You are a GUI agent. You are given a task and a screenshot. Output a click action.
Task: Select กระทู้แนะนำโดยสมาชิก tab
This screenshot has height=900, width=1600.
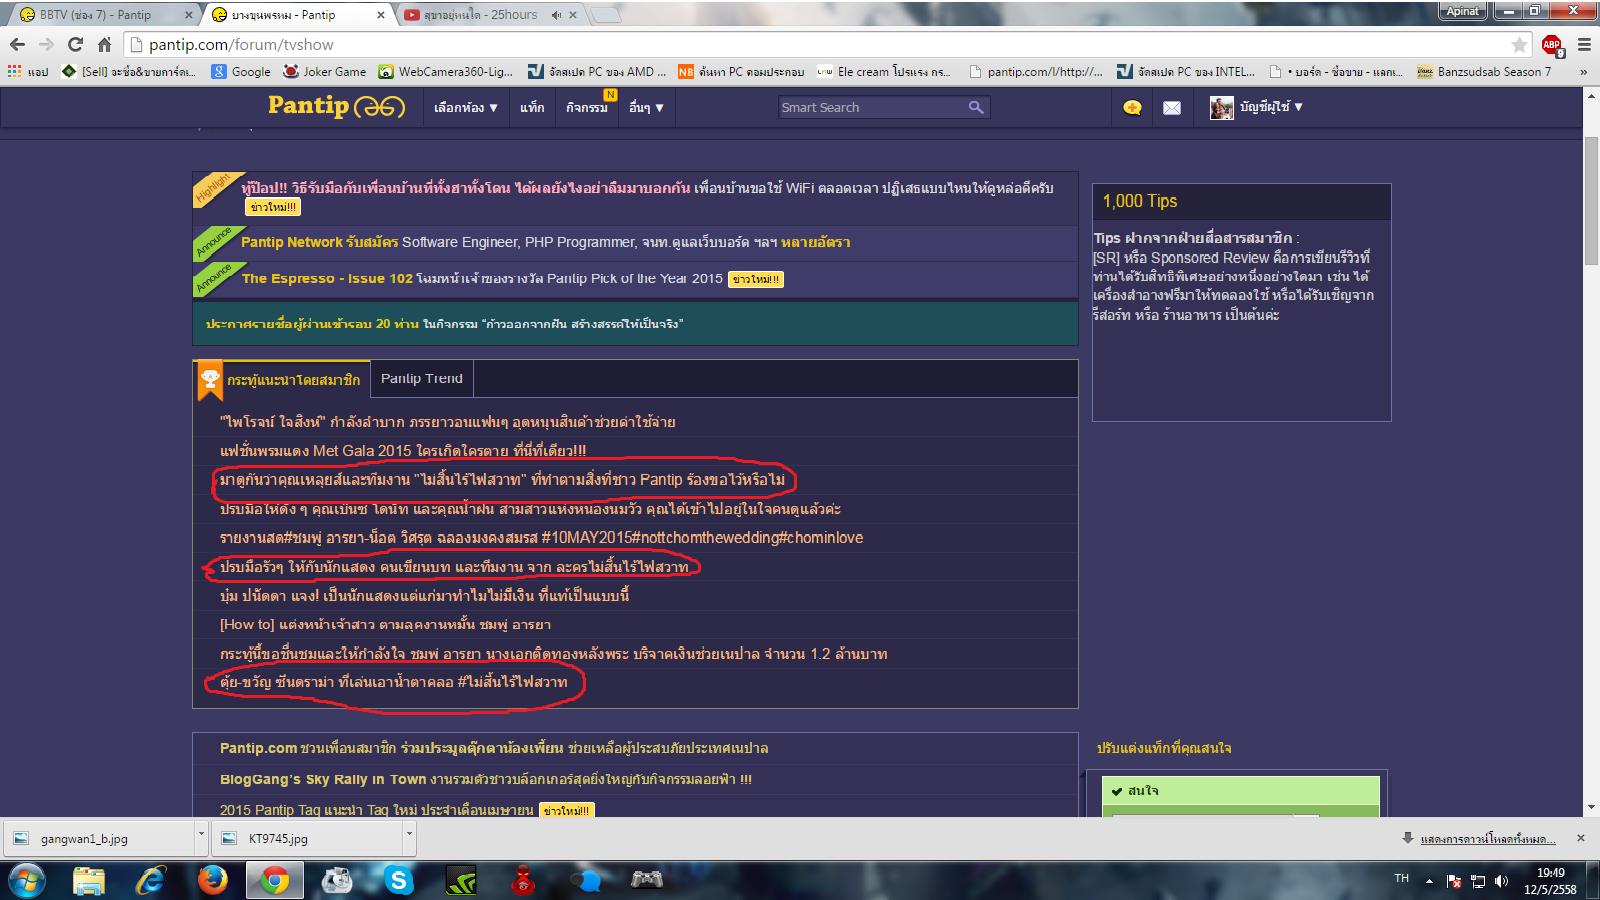[x=293, y=380]
